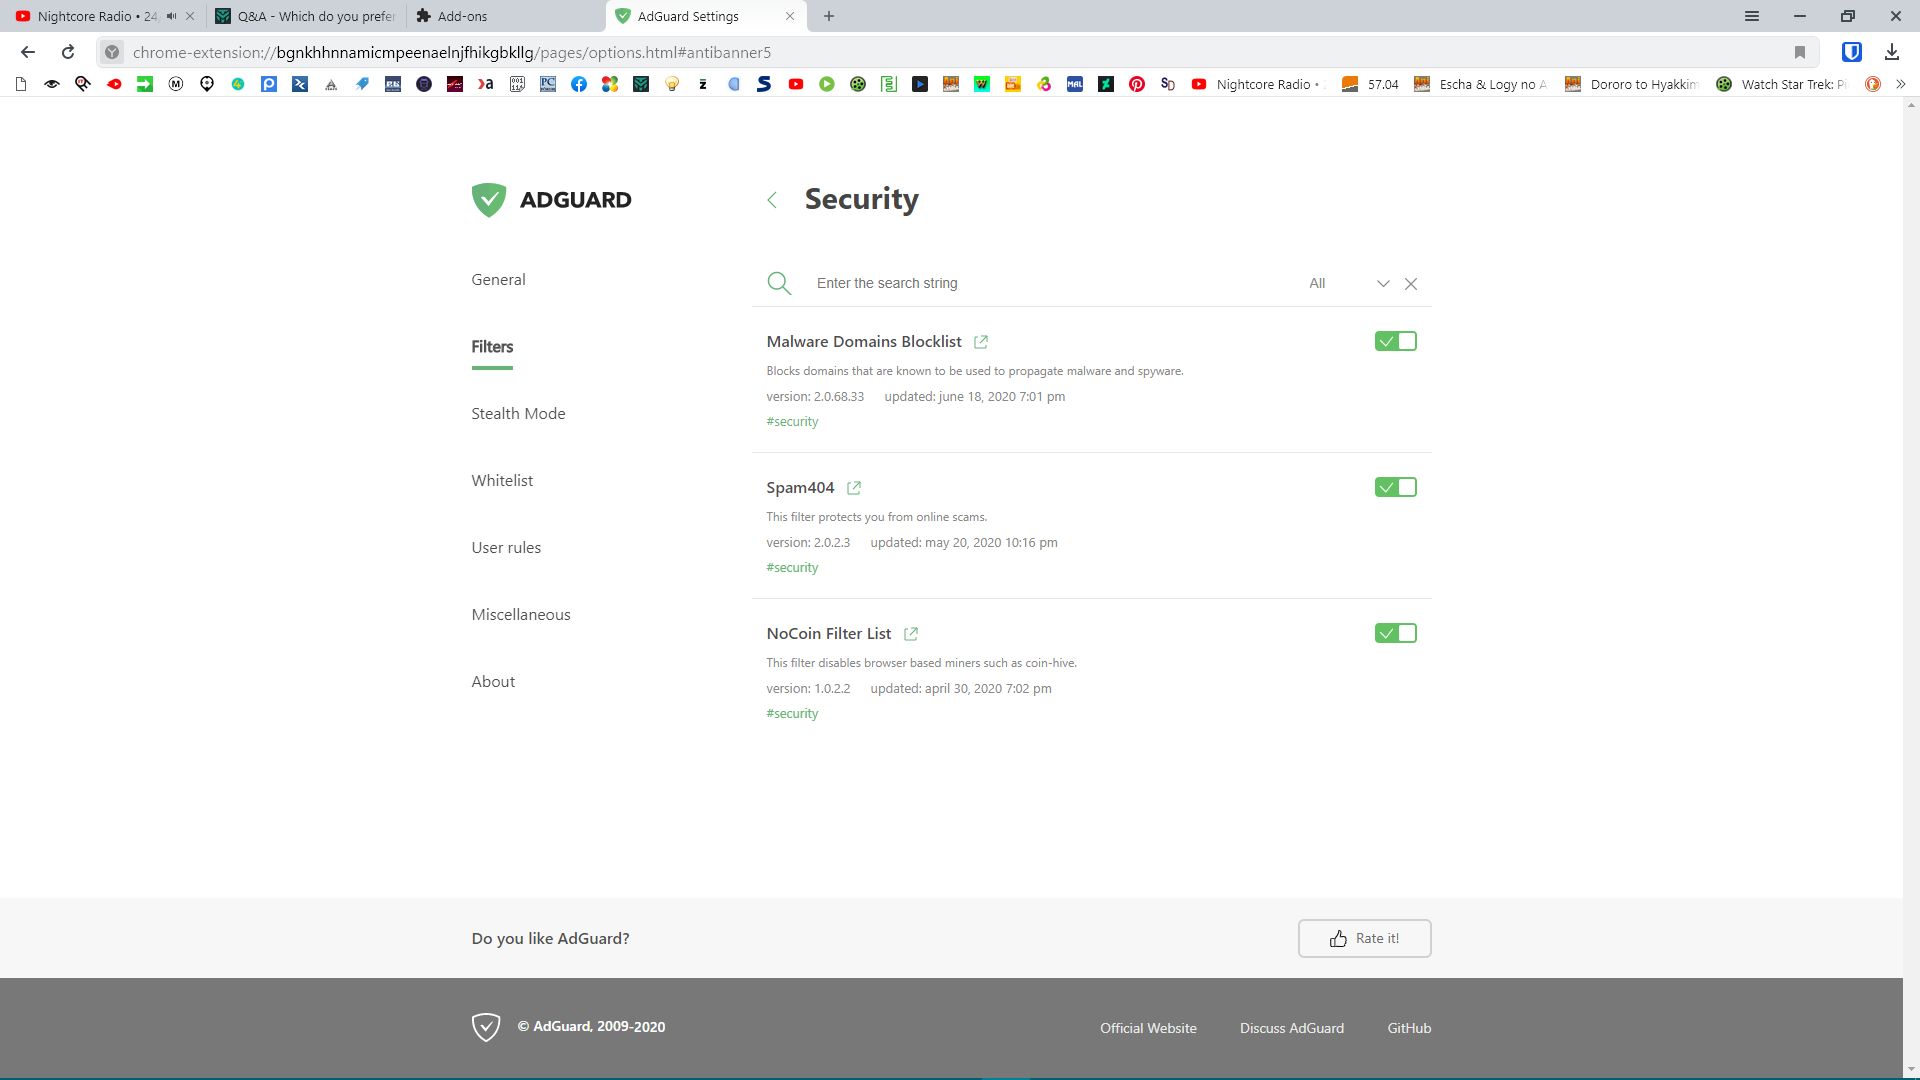Click the search magnifier icon
The width and height of the screenshot is (1920, 1080).
coord(779,284)
